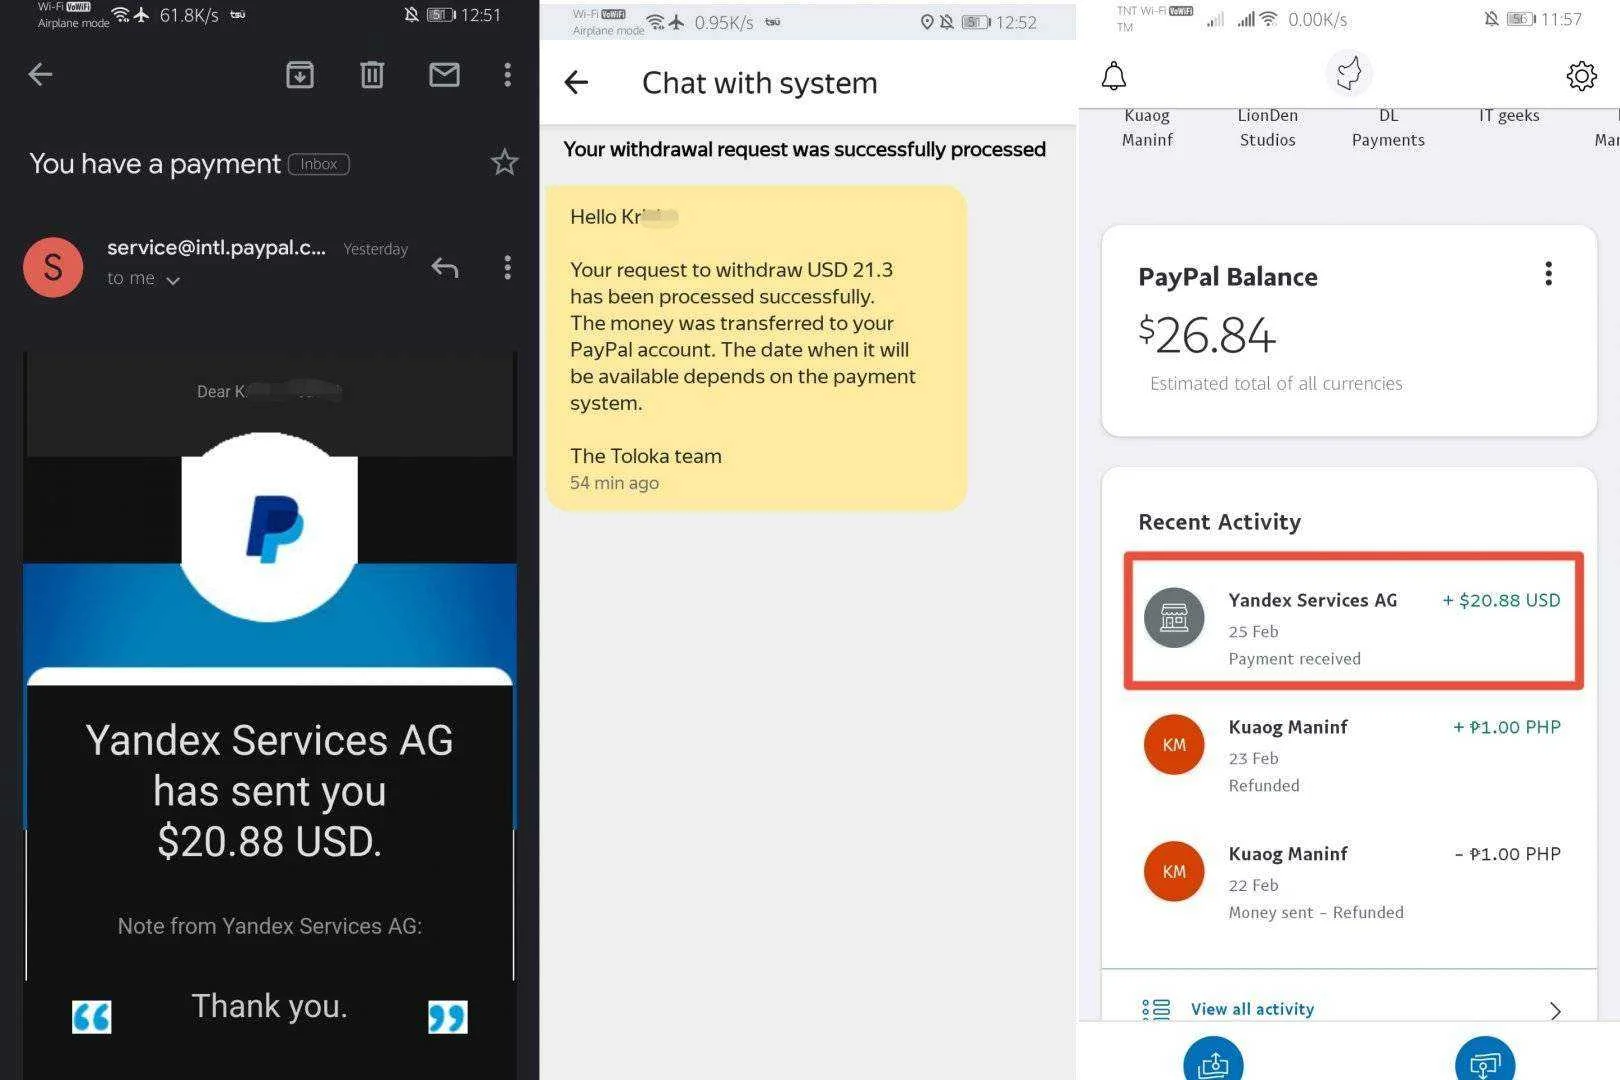1620x1080 pixels.
Task: Open the Gmail toolbar three-dot overflow menu
Action: point(508,74)
